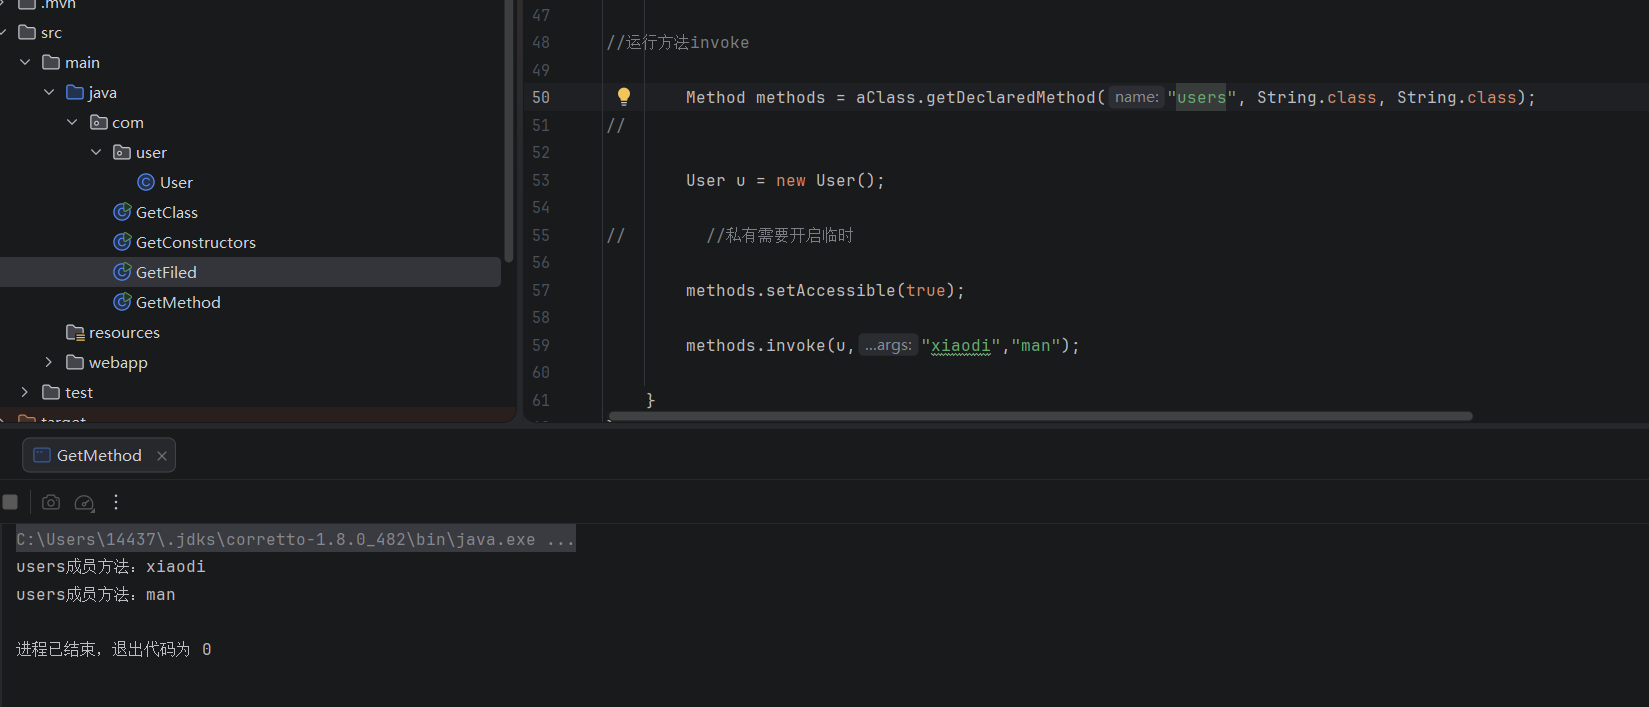
Task: Select GetClass in project tree
Action: click(x=167, y=212)
